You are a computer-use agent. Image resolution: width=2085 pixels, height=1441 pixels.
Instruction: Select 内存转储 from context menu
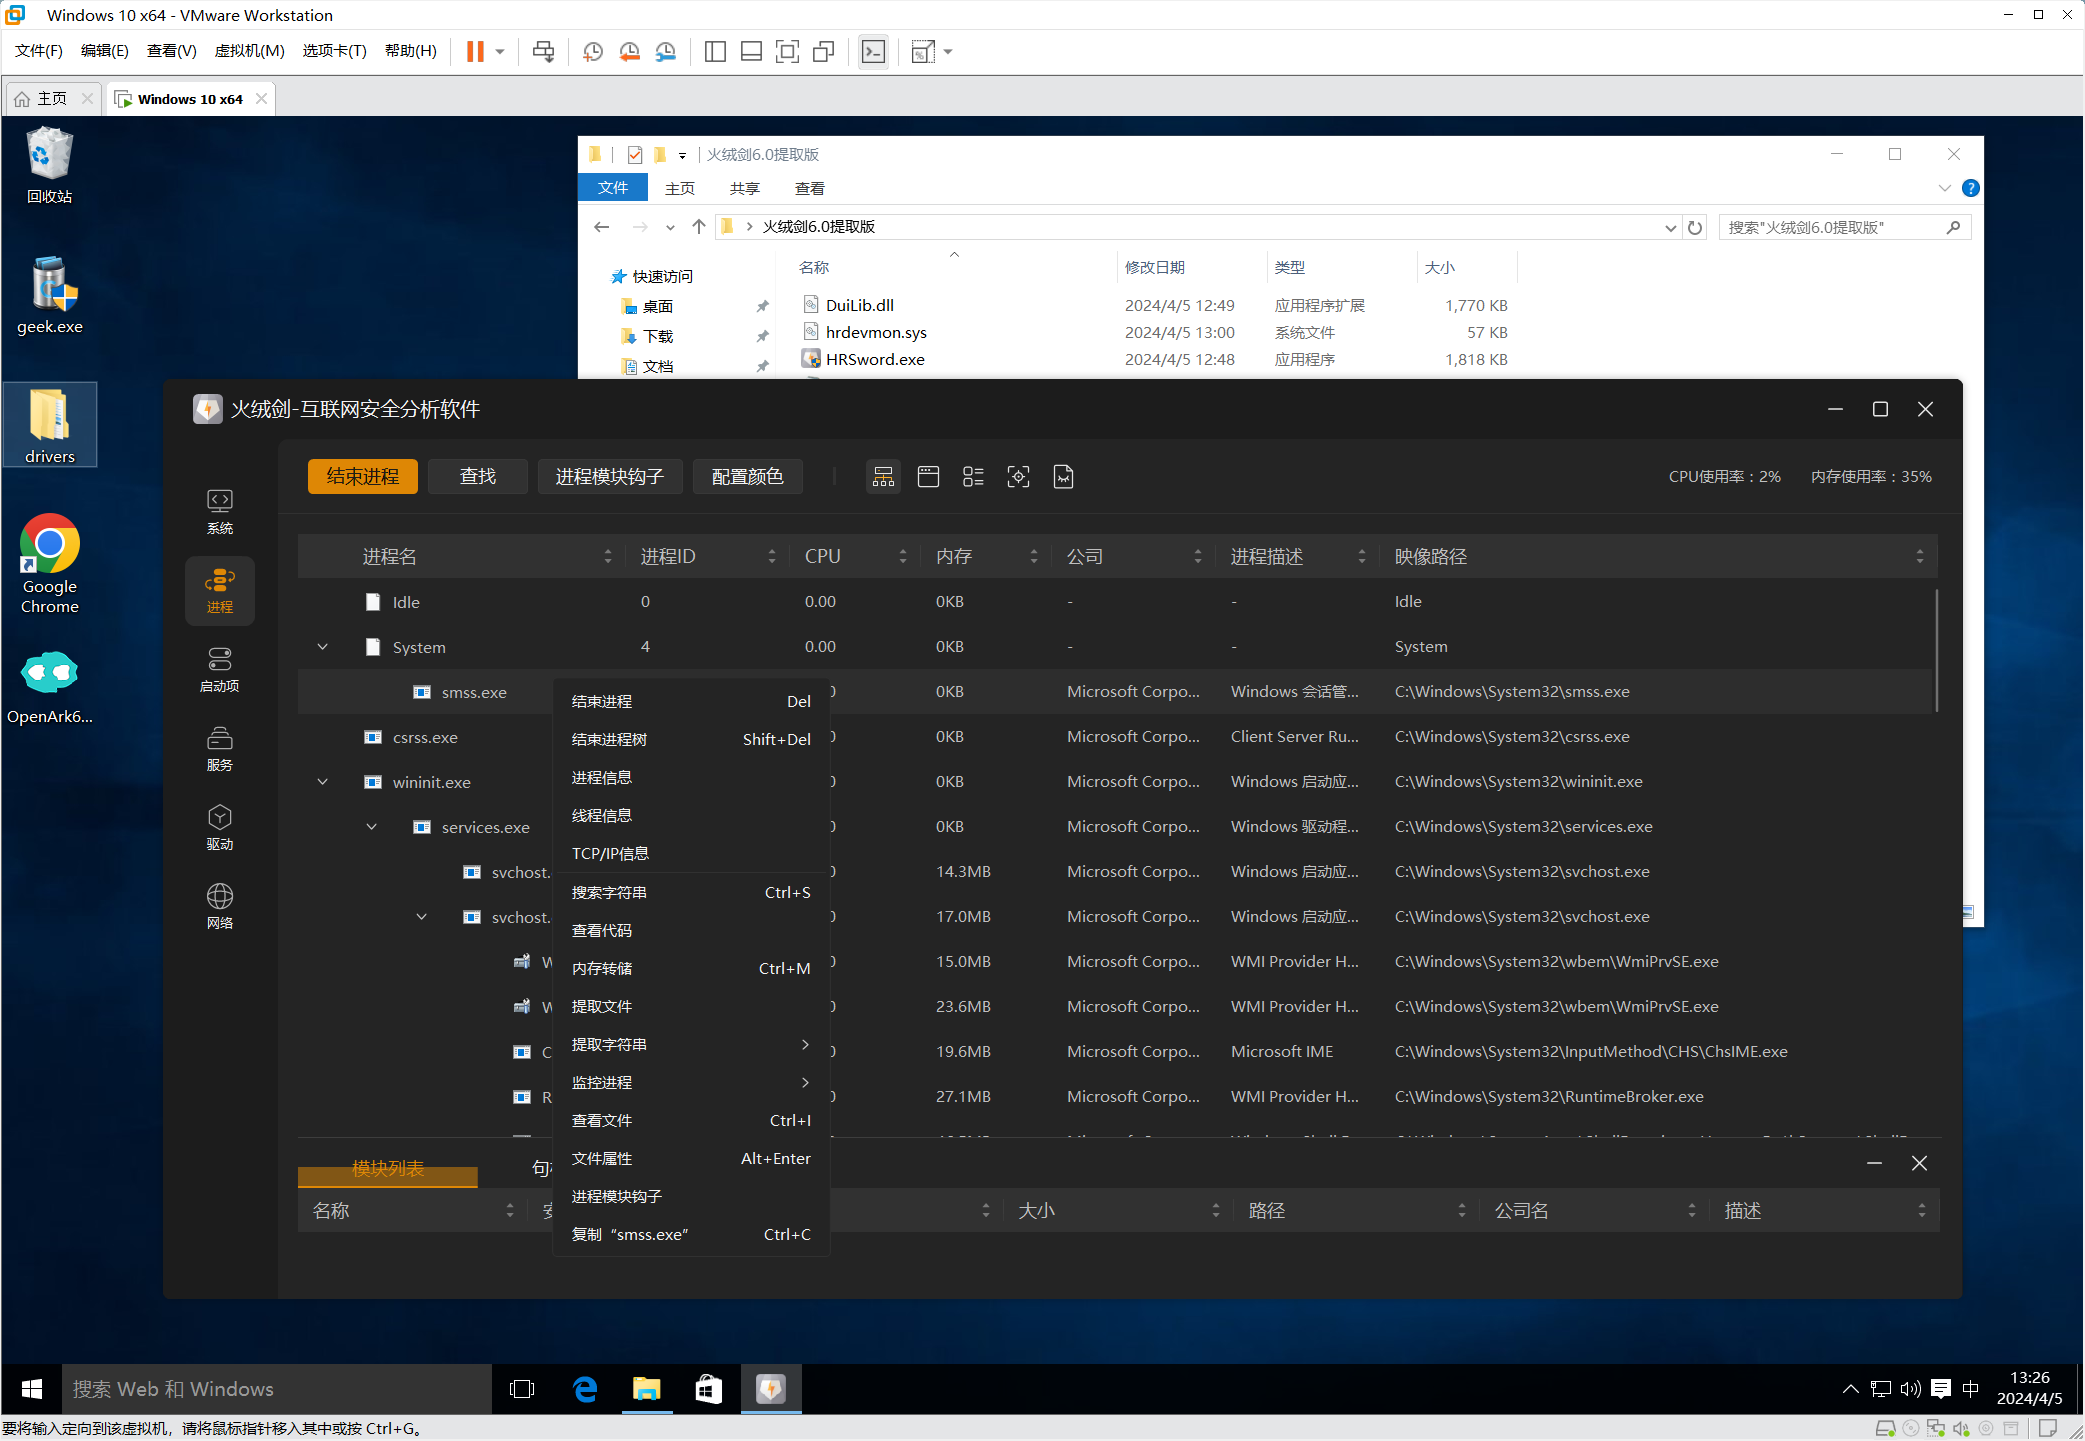tap(691, 969)
